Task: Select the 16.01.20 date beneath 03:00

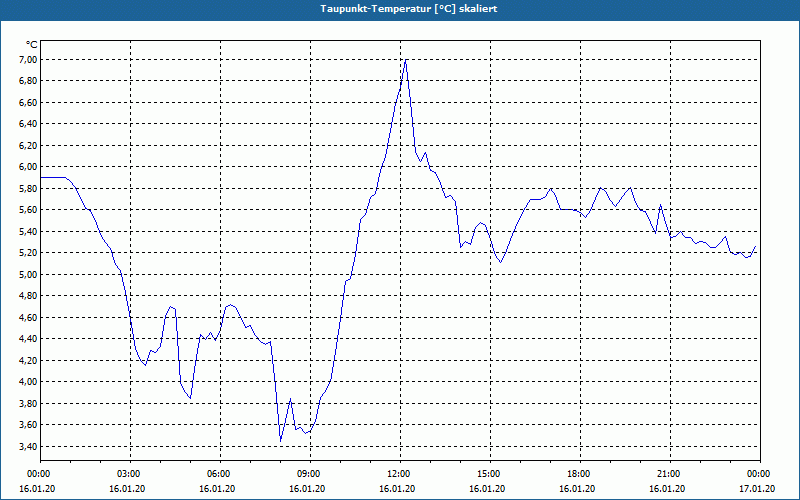Action: click(127, 489)
